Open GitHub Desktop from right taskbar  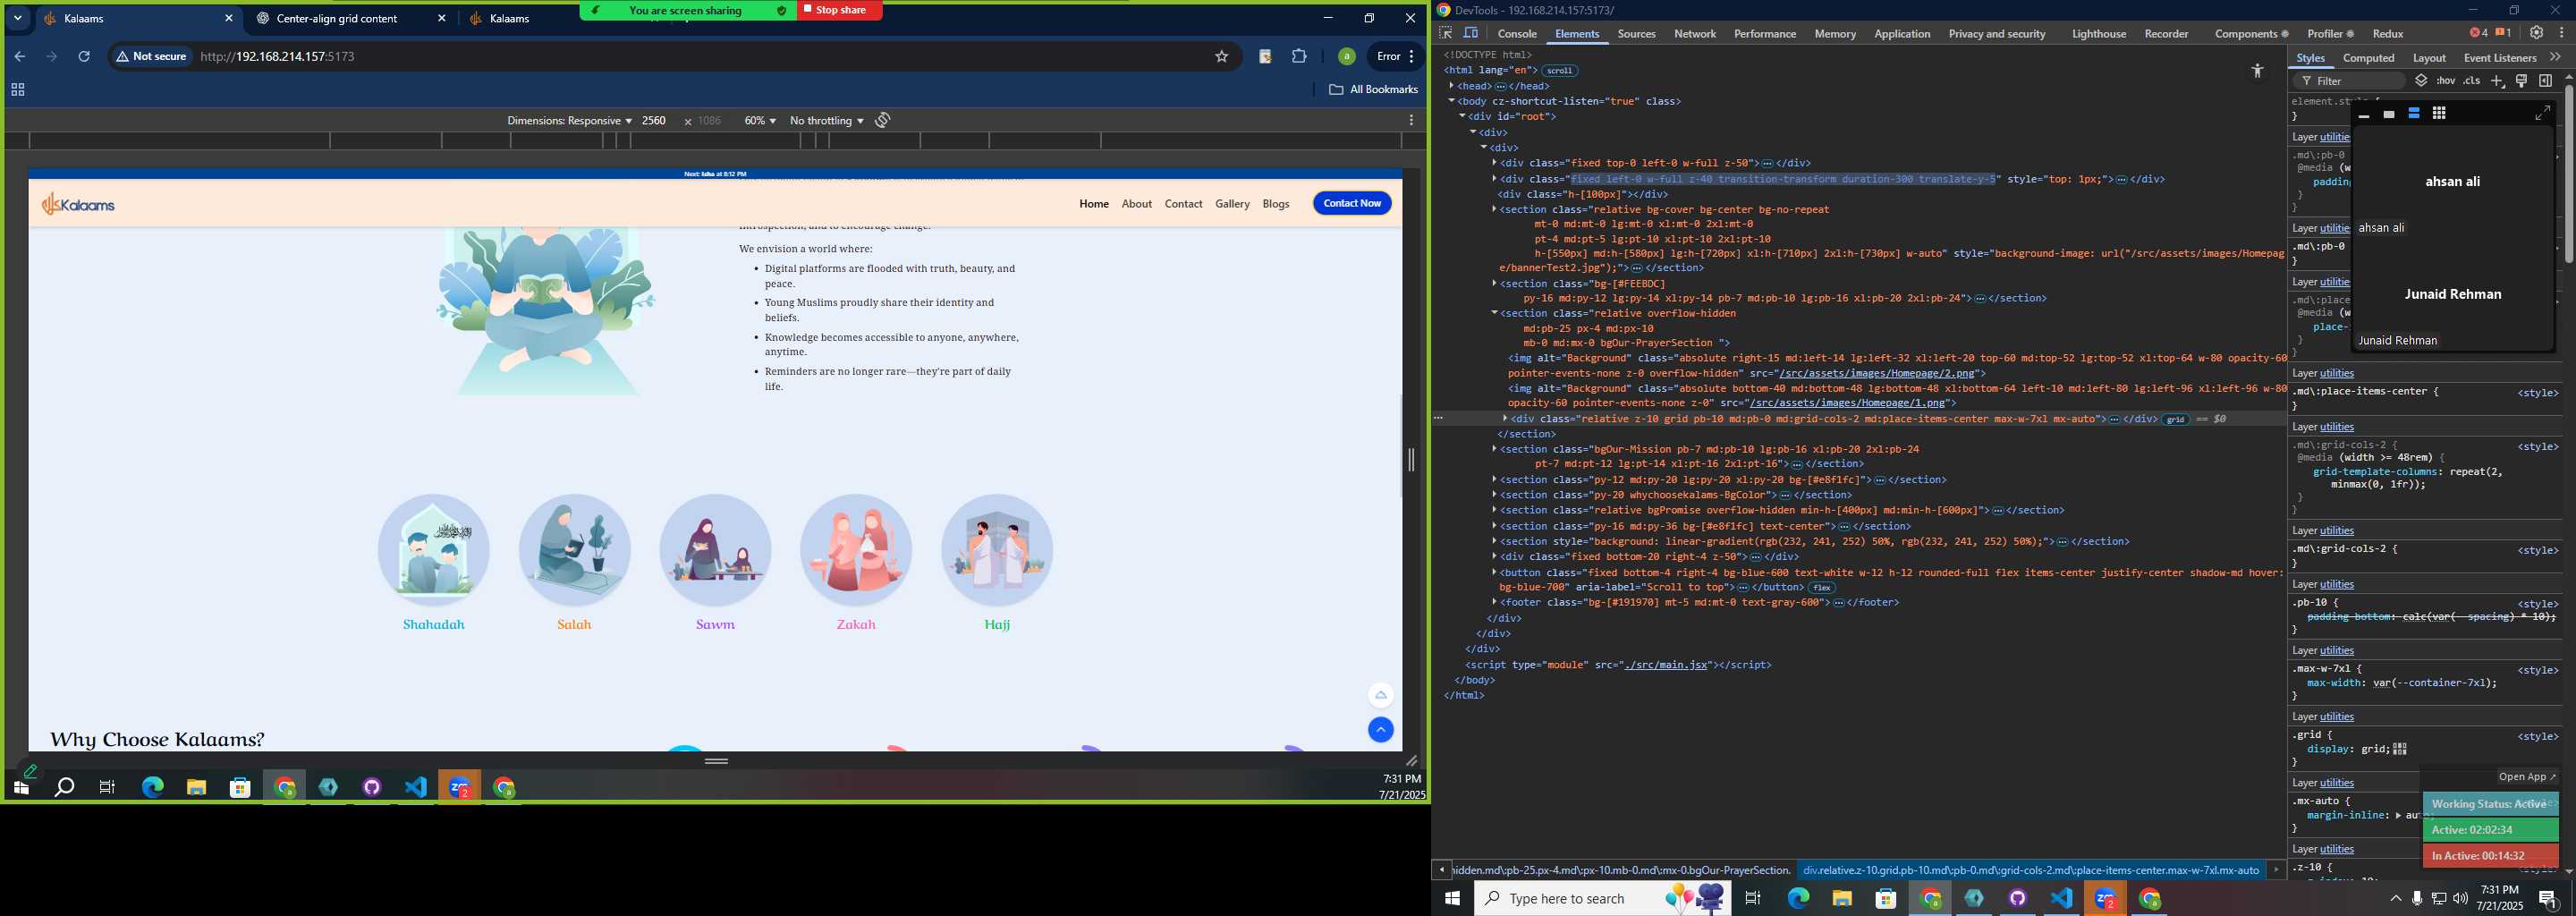[2017, 898]
